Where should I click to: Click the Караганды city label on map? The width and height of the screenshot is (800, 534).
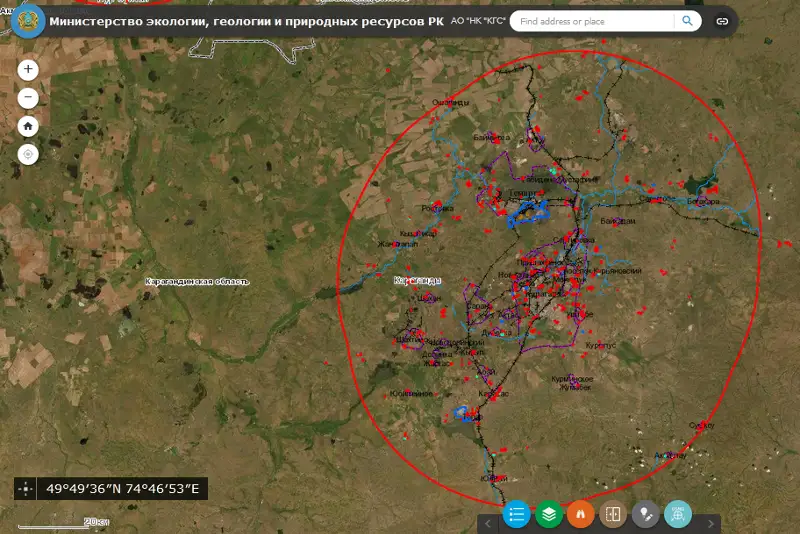(418, 280)
